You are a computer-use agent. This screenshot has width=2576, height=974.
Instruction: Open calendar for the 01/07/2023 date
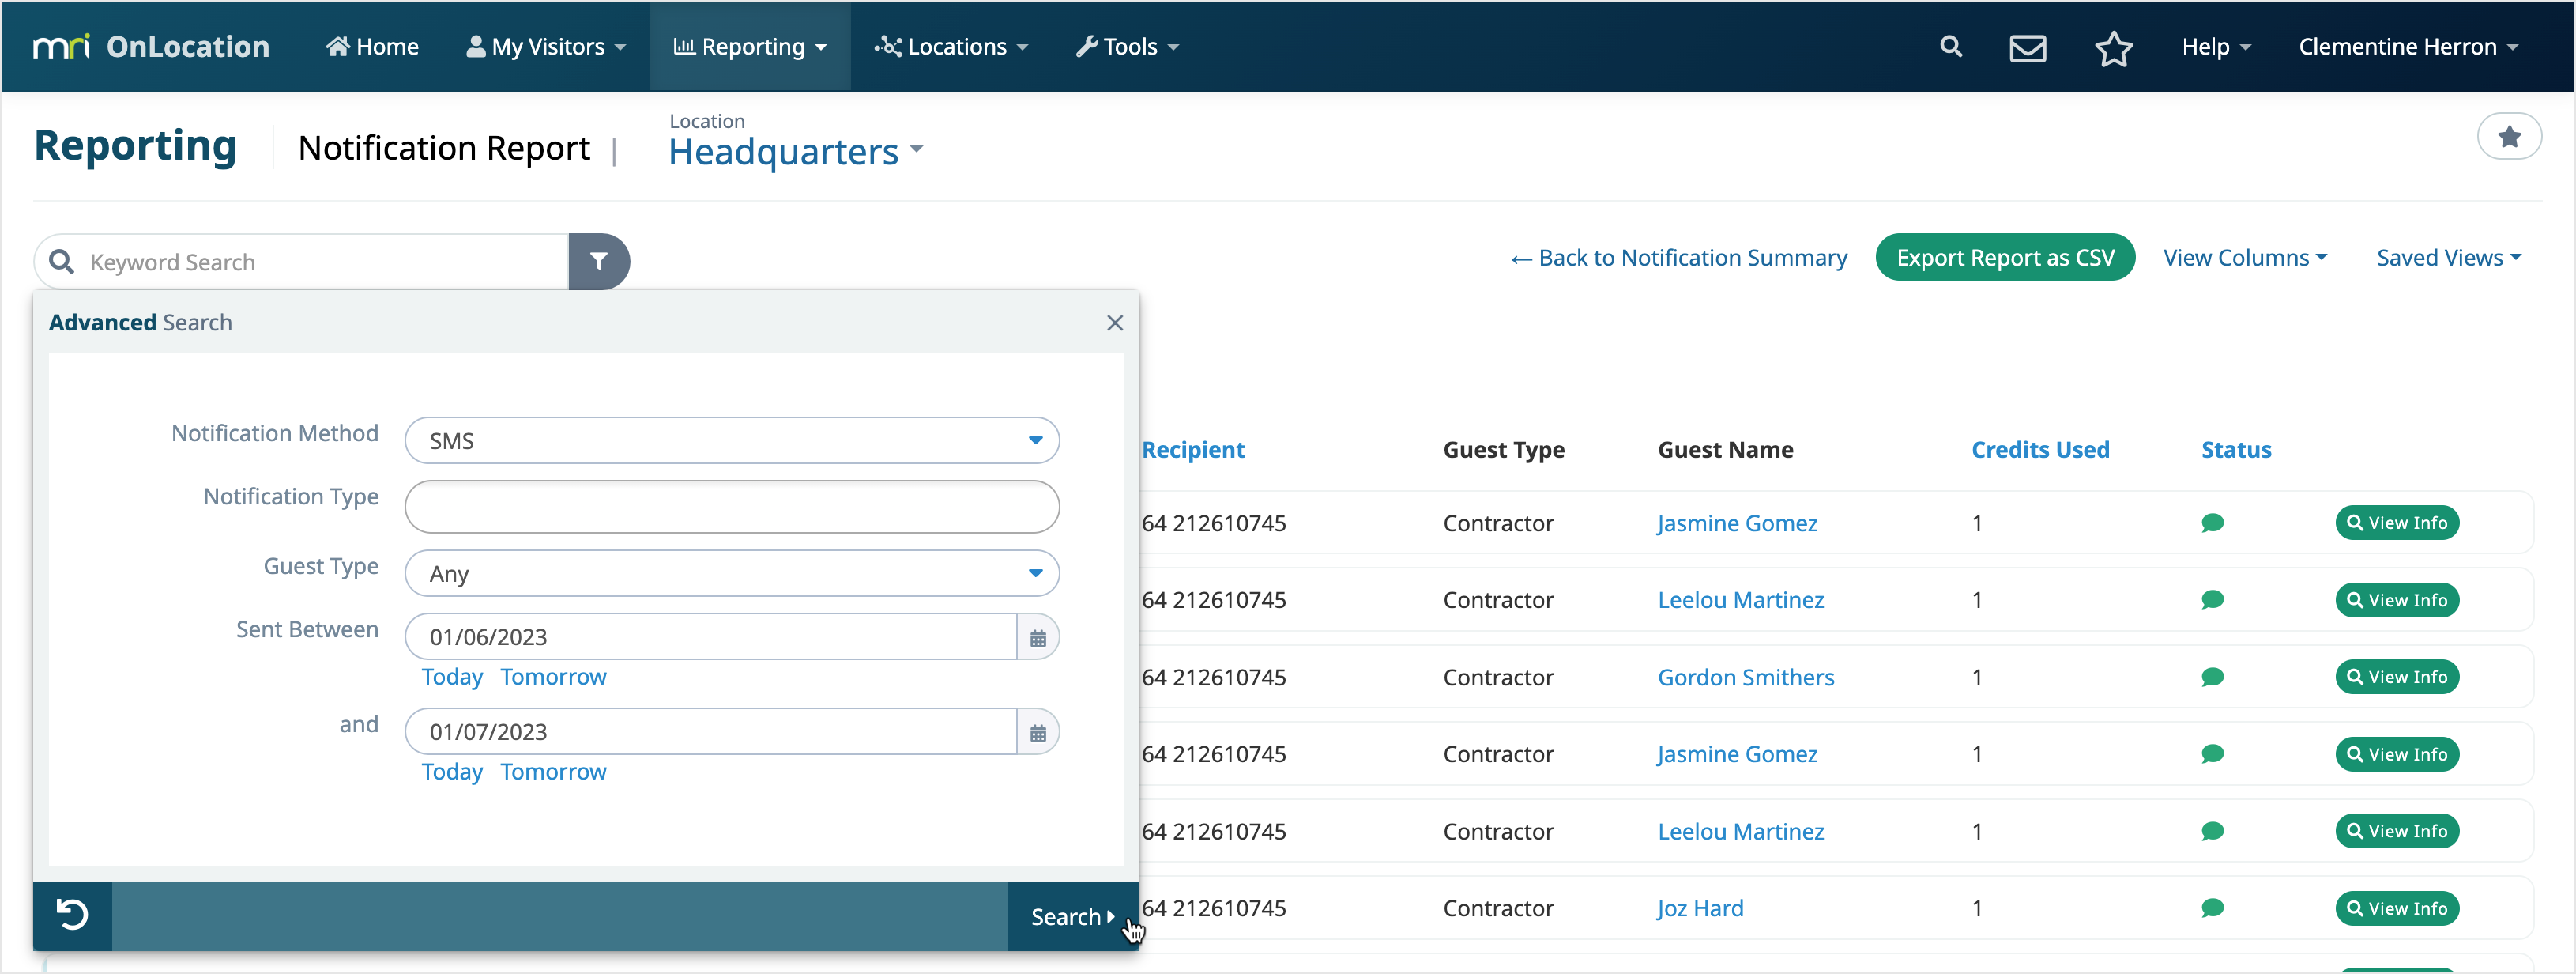pos(1038,732)
